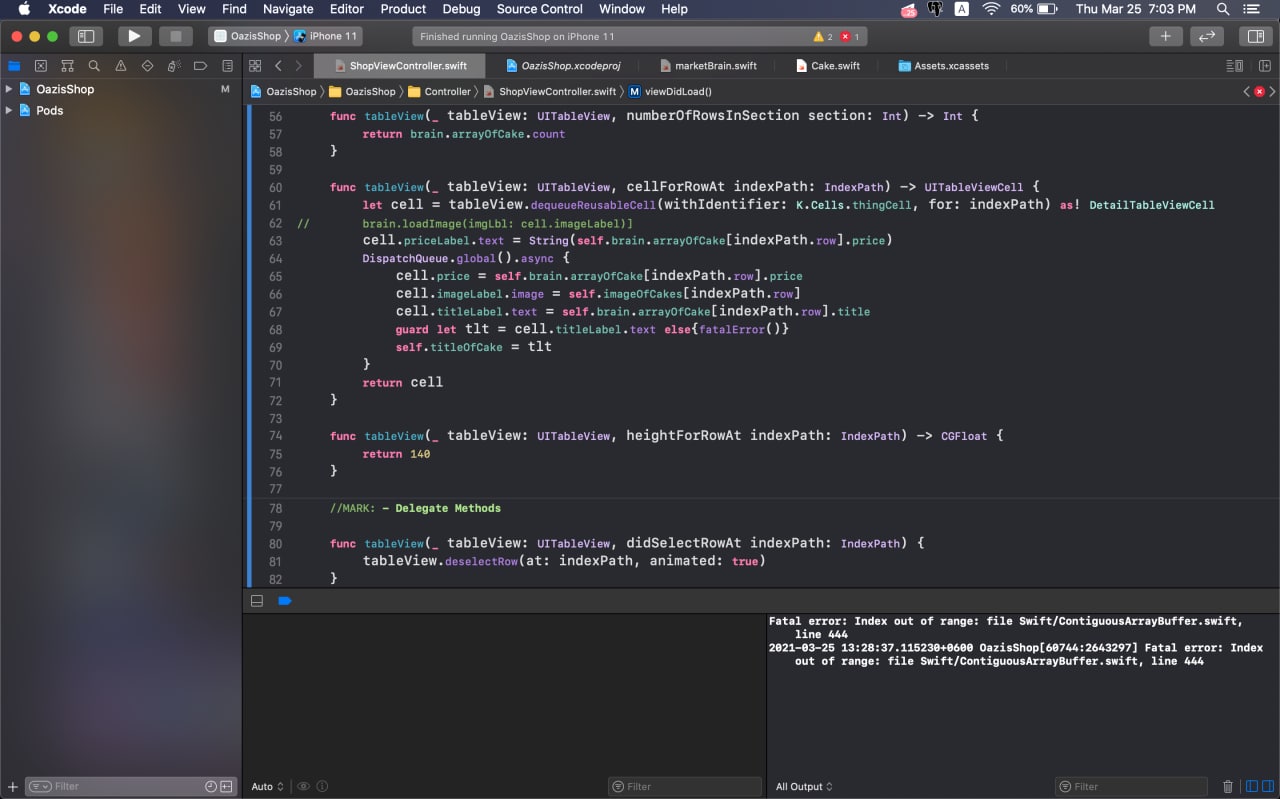Image resolution: width=1280 pixels, height=799 pixels.
Task: Select the iPhone 11 run destination
Action: point(332,36)
